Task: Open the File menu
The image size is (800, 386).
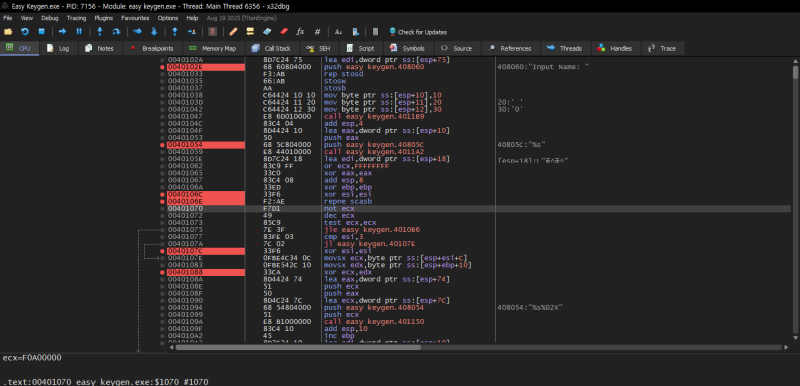Action: (x=8, y=18)
